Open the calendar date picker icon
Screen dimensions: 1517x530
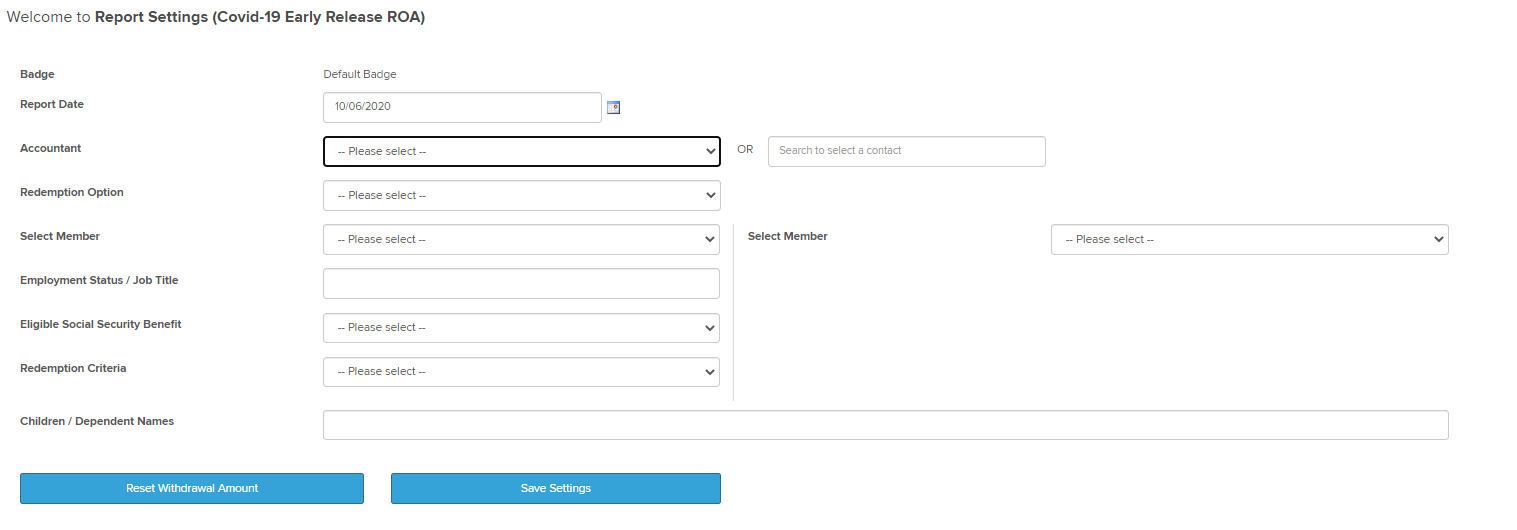[x=614, y=107]
